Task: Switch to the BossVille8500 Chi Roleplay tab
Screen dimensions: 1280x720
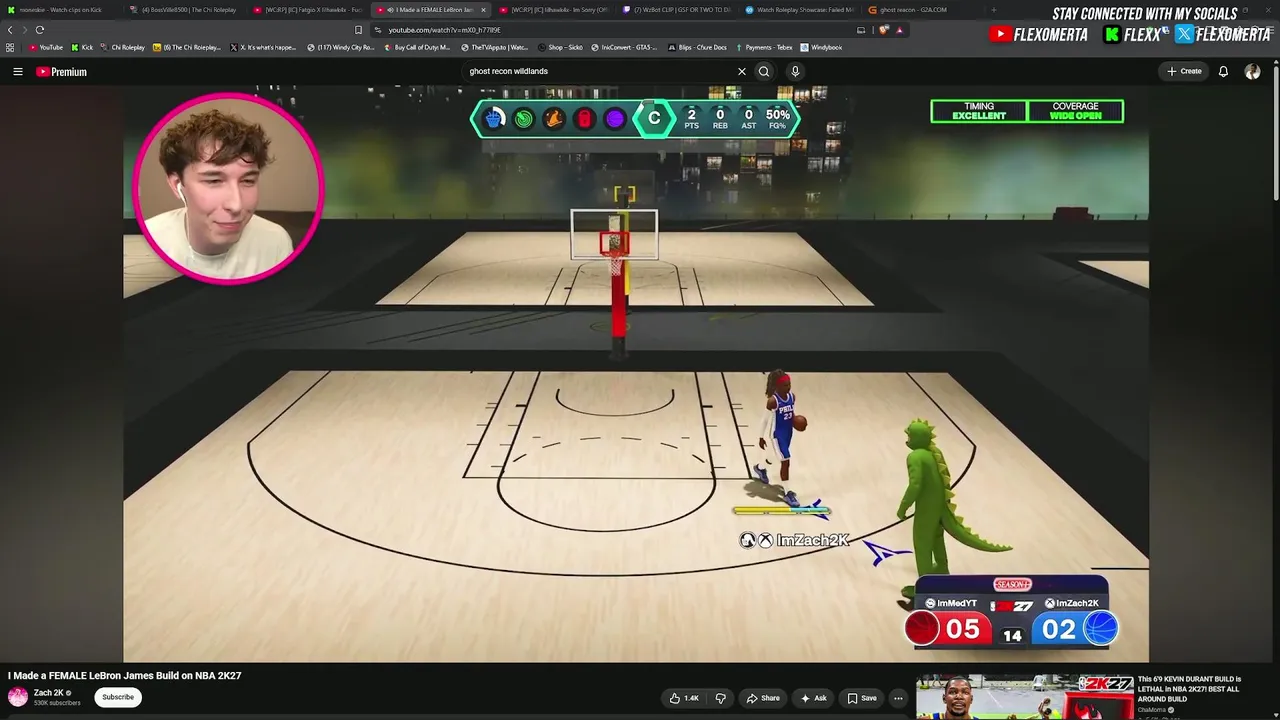Action: point(187,10)
